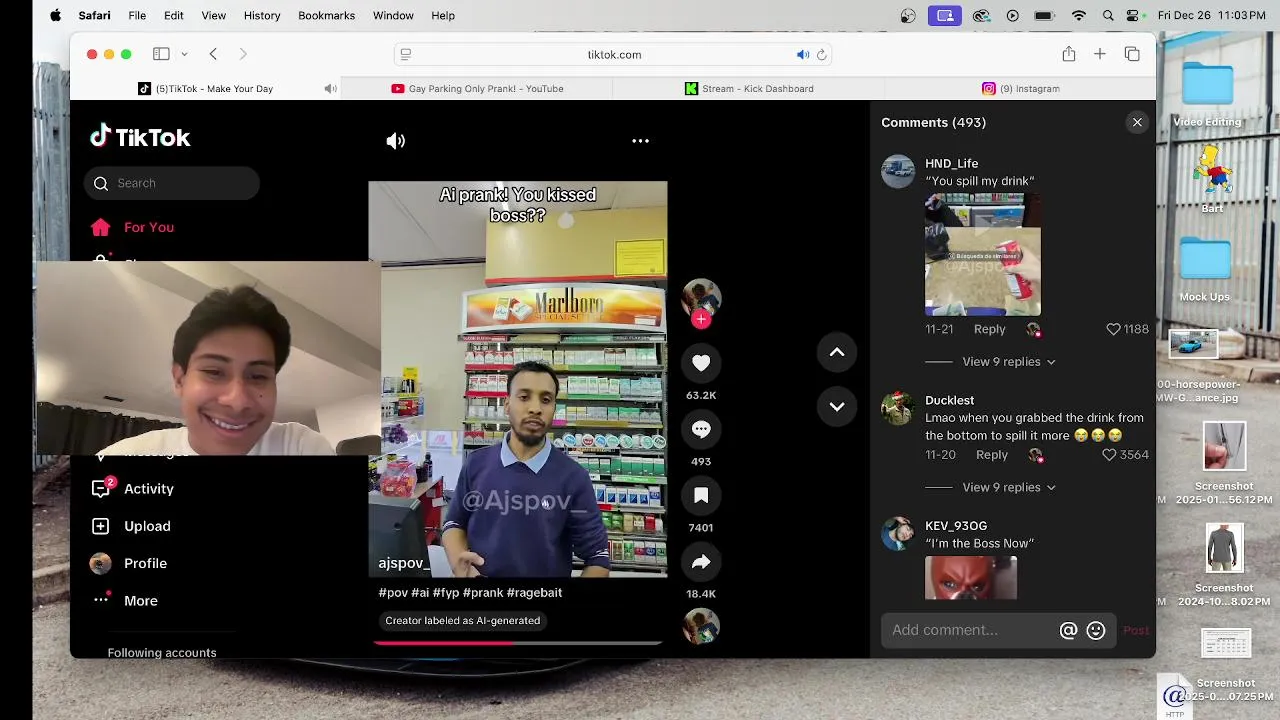1280x720 pixels.
Task: Reply to Ducklest comment
Action: tap(992, 455)
